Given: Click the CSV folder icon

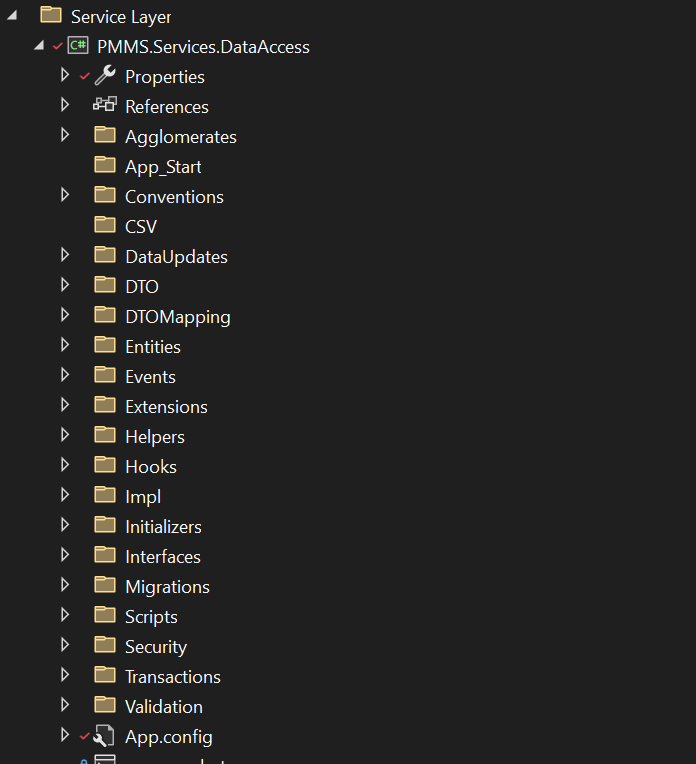Looking at the screenshot, I should click(x=105, y=226).
